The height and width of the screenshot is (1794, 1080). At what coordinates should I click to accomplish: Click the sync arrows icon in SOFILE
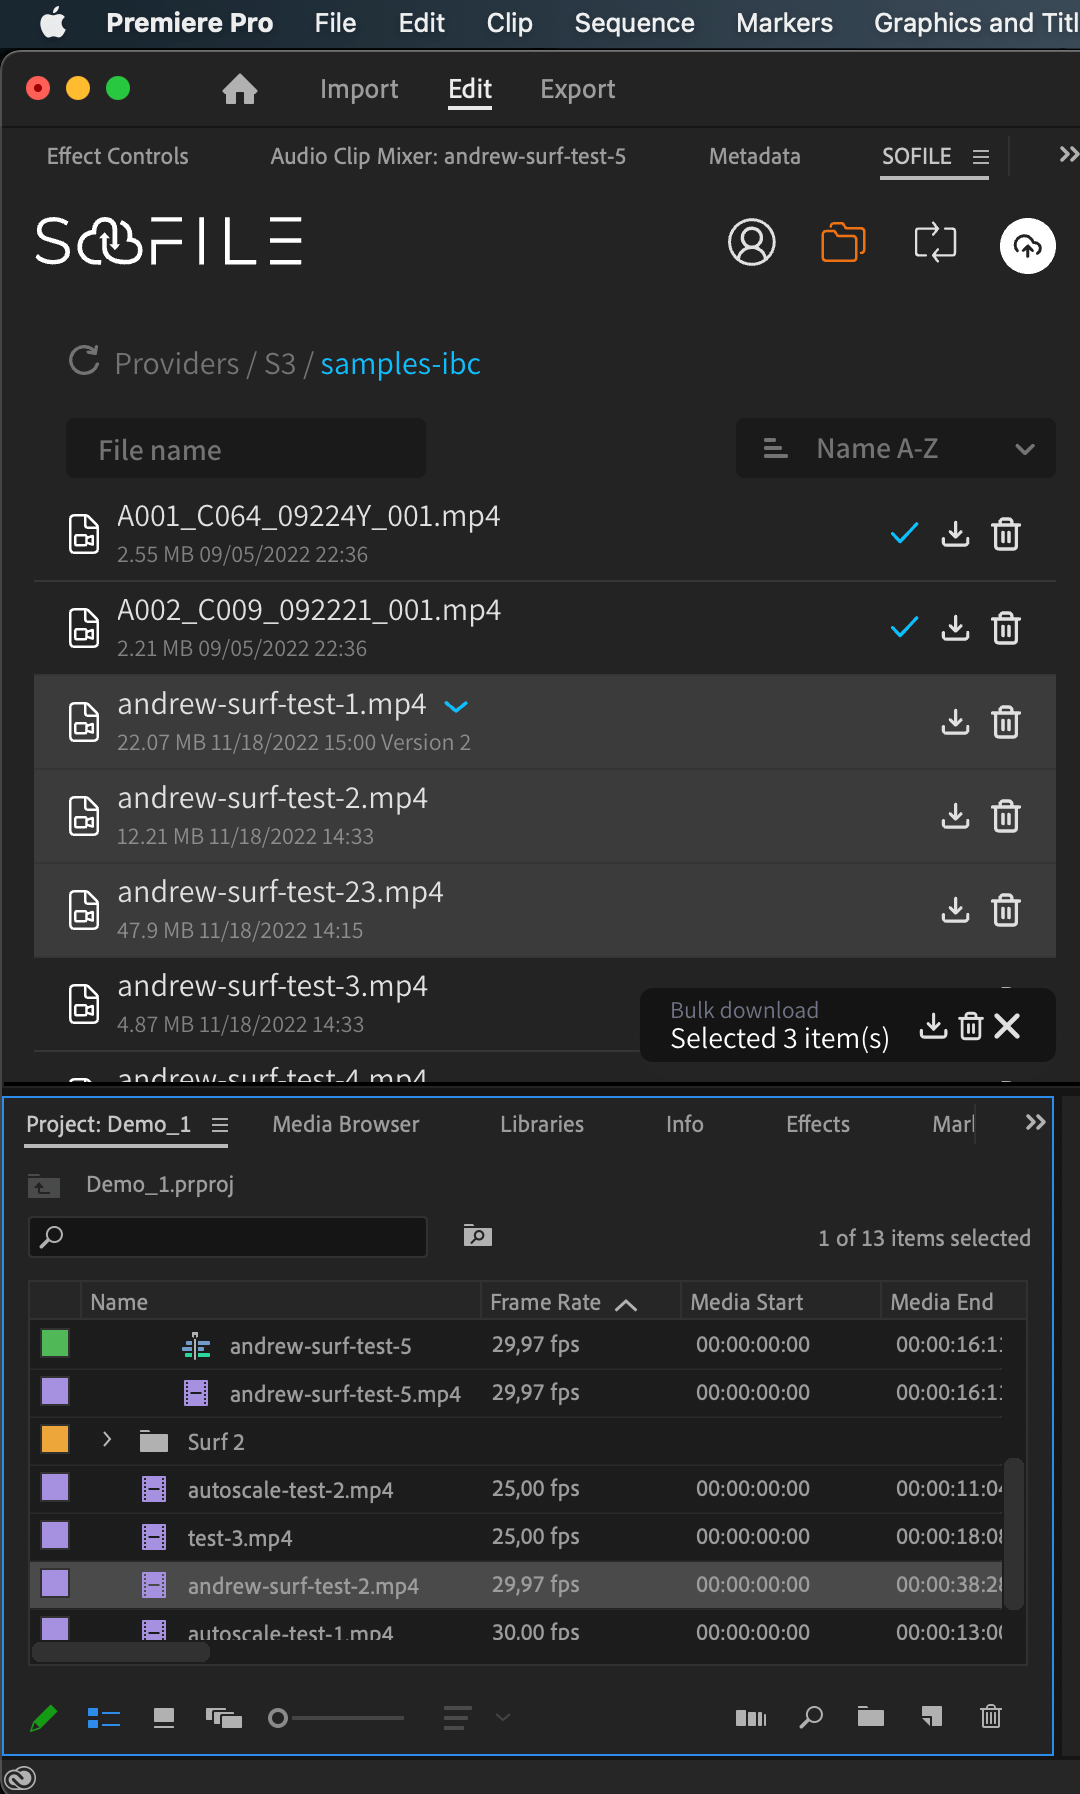[935, 243]
